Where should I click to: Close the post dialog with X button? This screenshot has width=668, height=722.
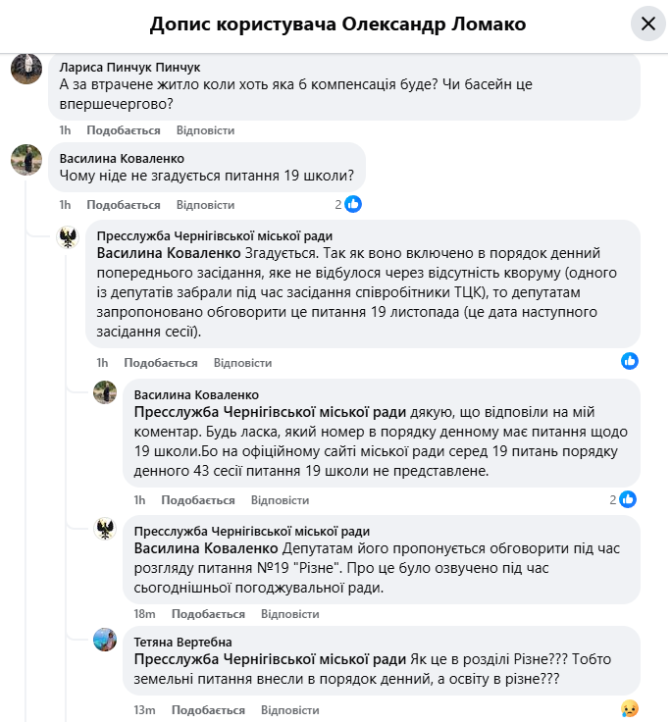[647, 24]
